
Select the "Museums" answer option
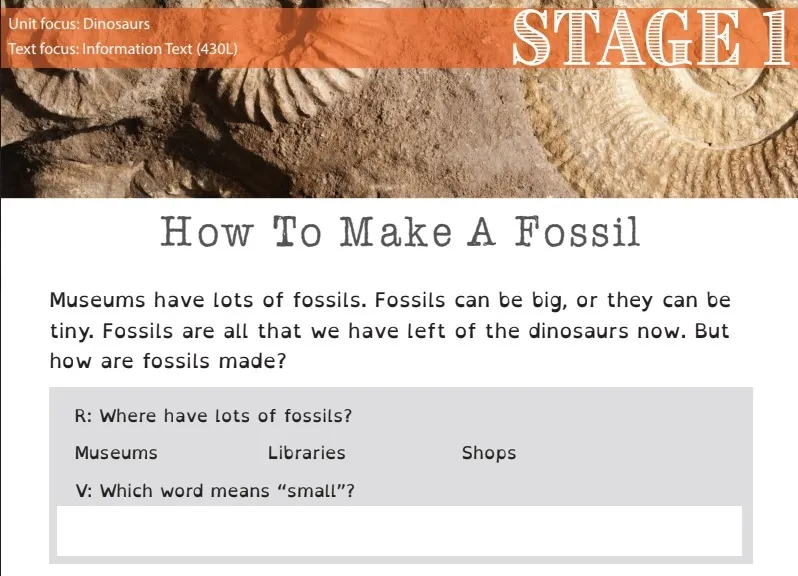pos(116,453)
